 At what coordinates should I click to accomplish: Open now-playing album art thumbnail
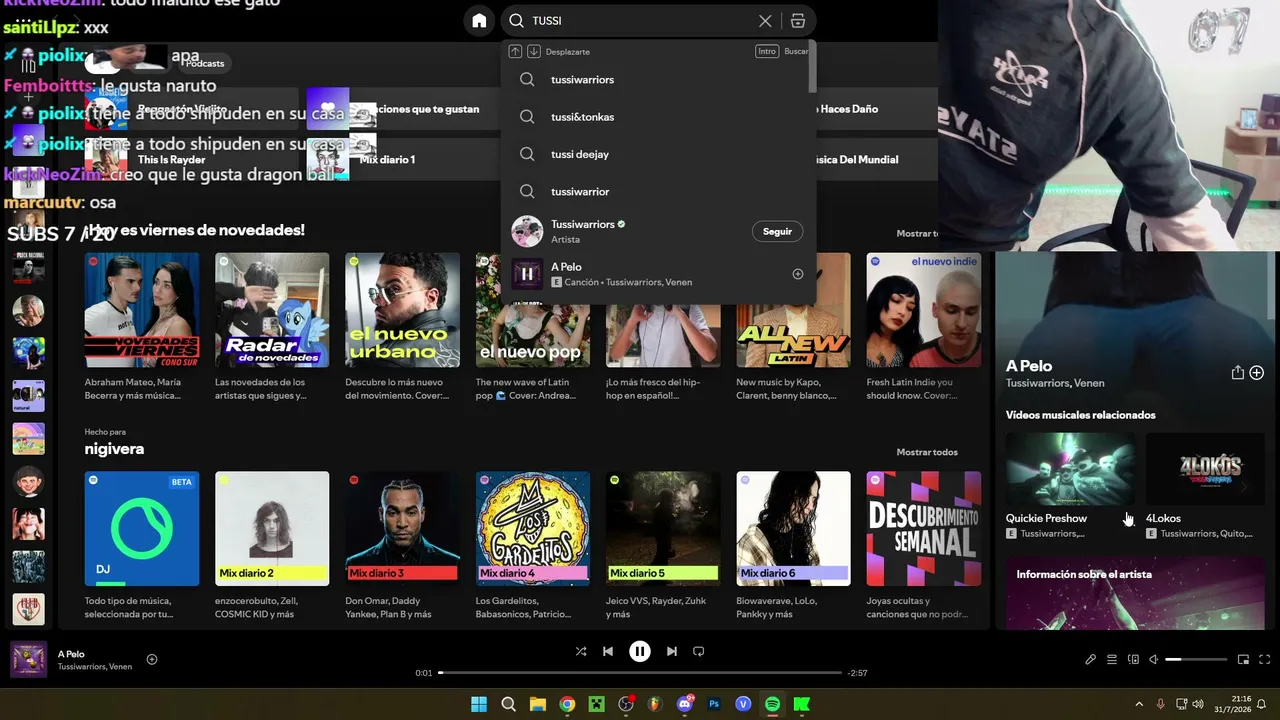coord(28,660)
